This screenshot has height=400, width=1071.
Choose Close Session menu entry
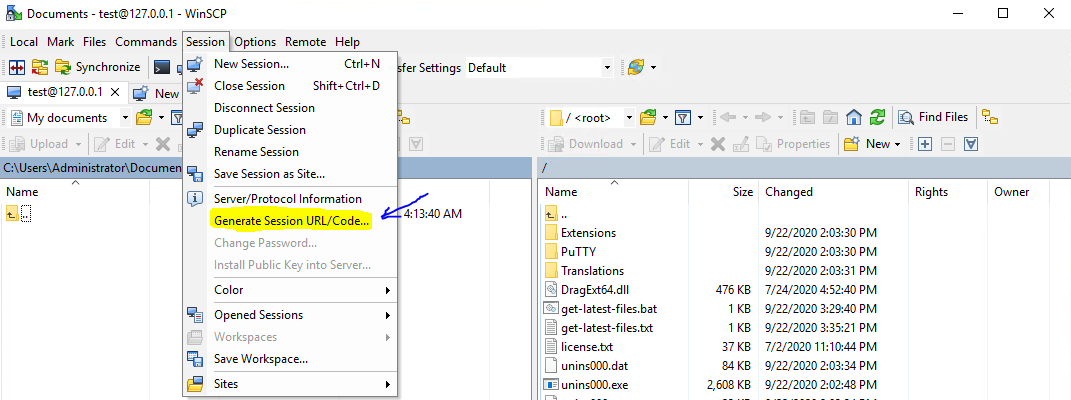[x=290, y=86]
